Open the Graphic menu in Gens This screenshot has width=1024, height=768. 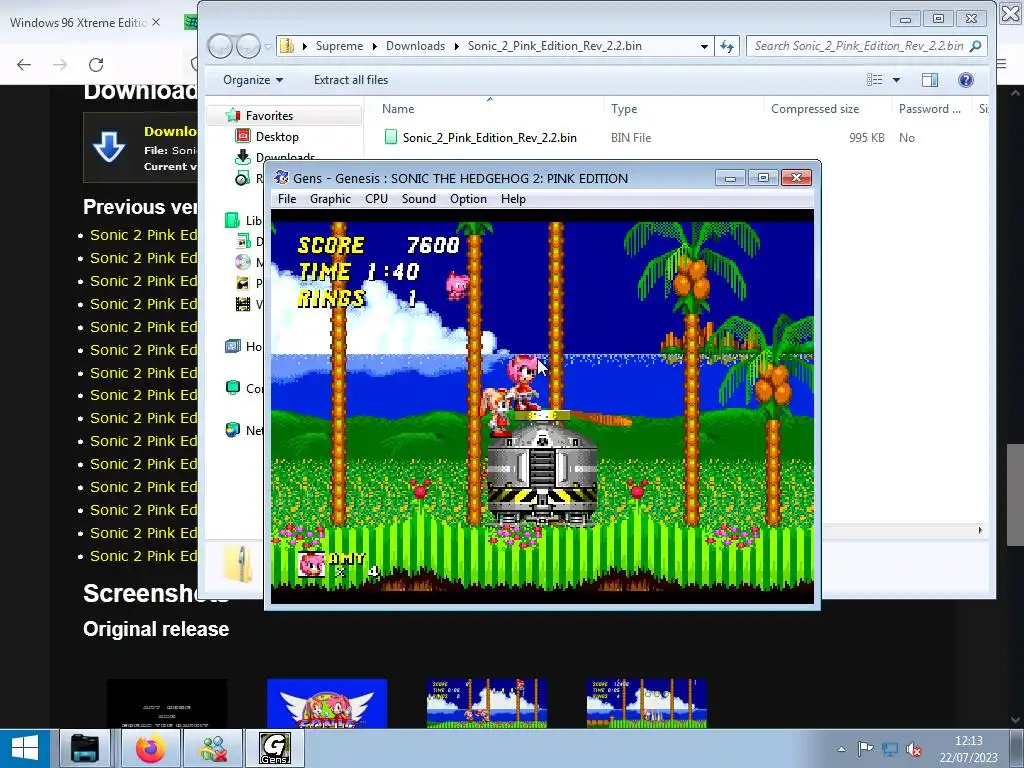pos(330,199)
